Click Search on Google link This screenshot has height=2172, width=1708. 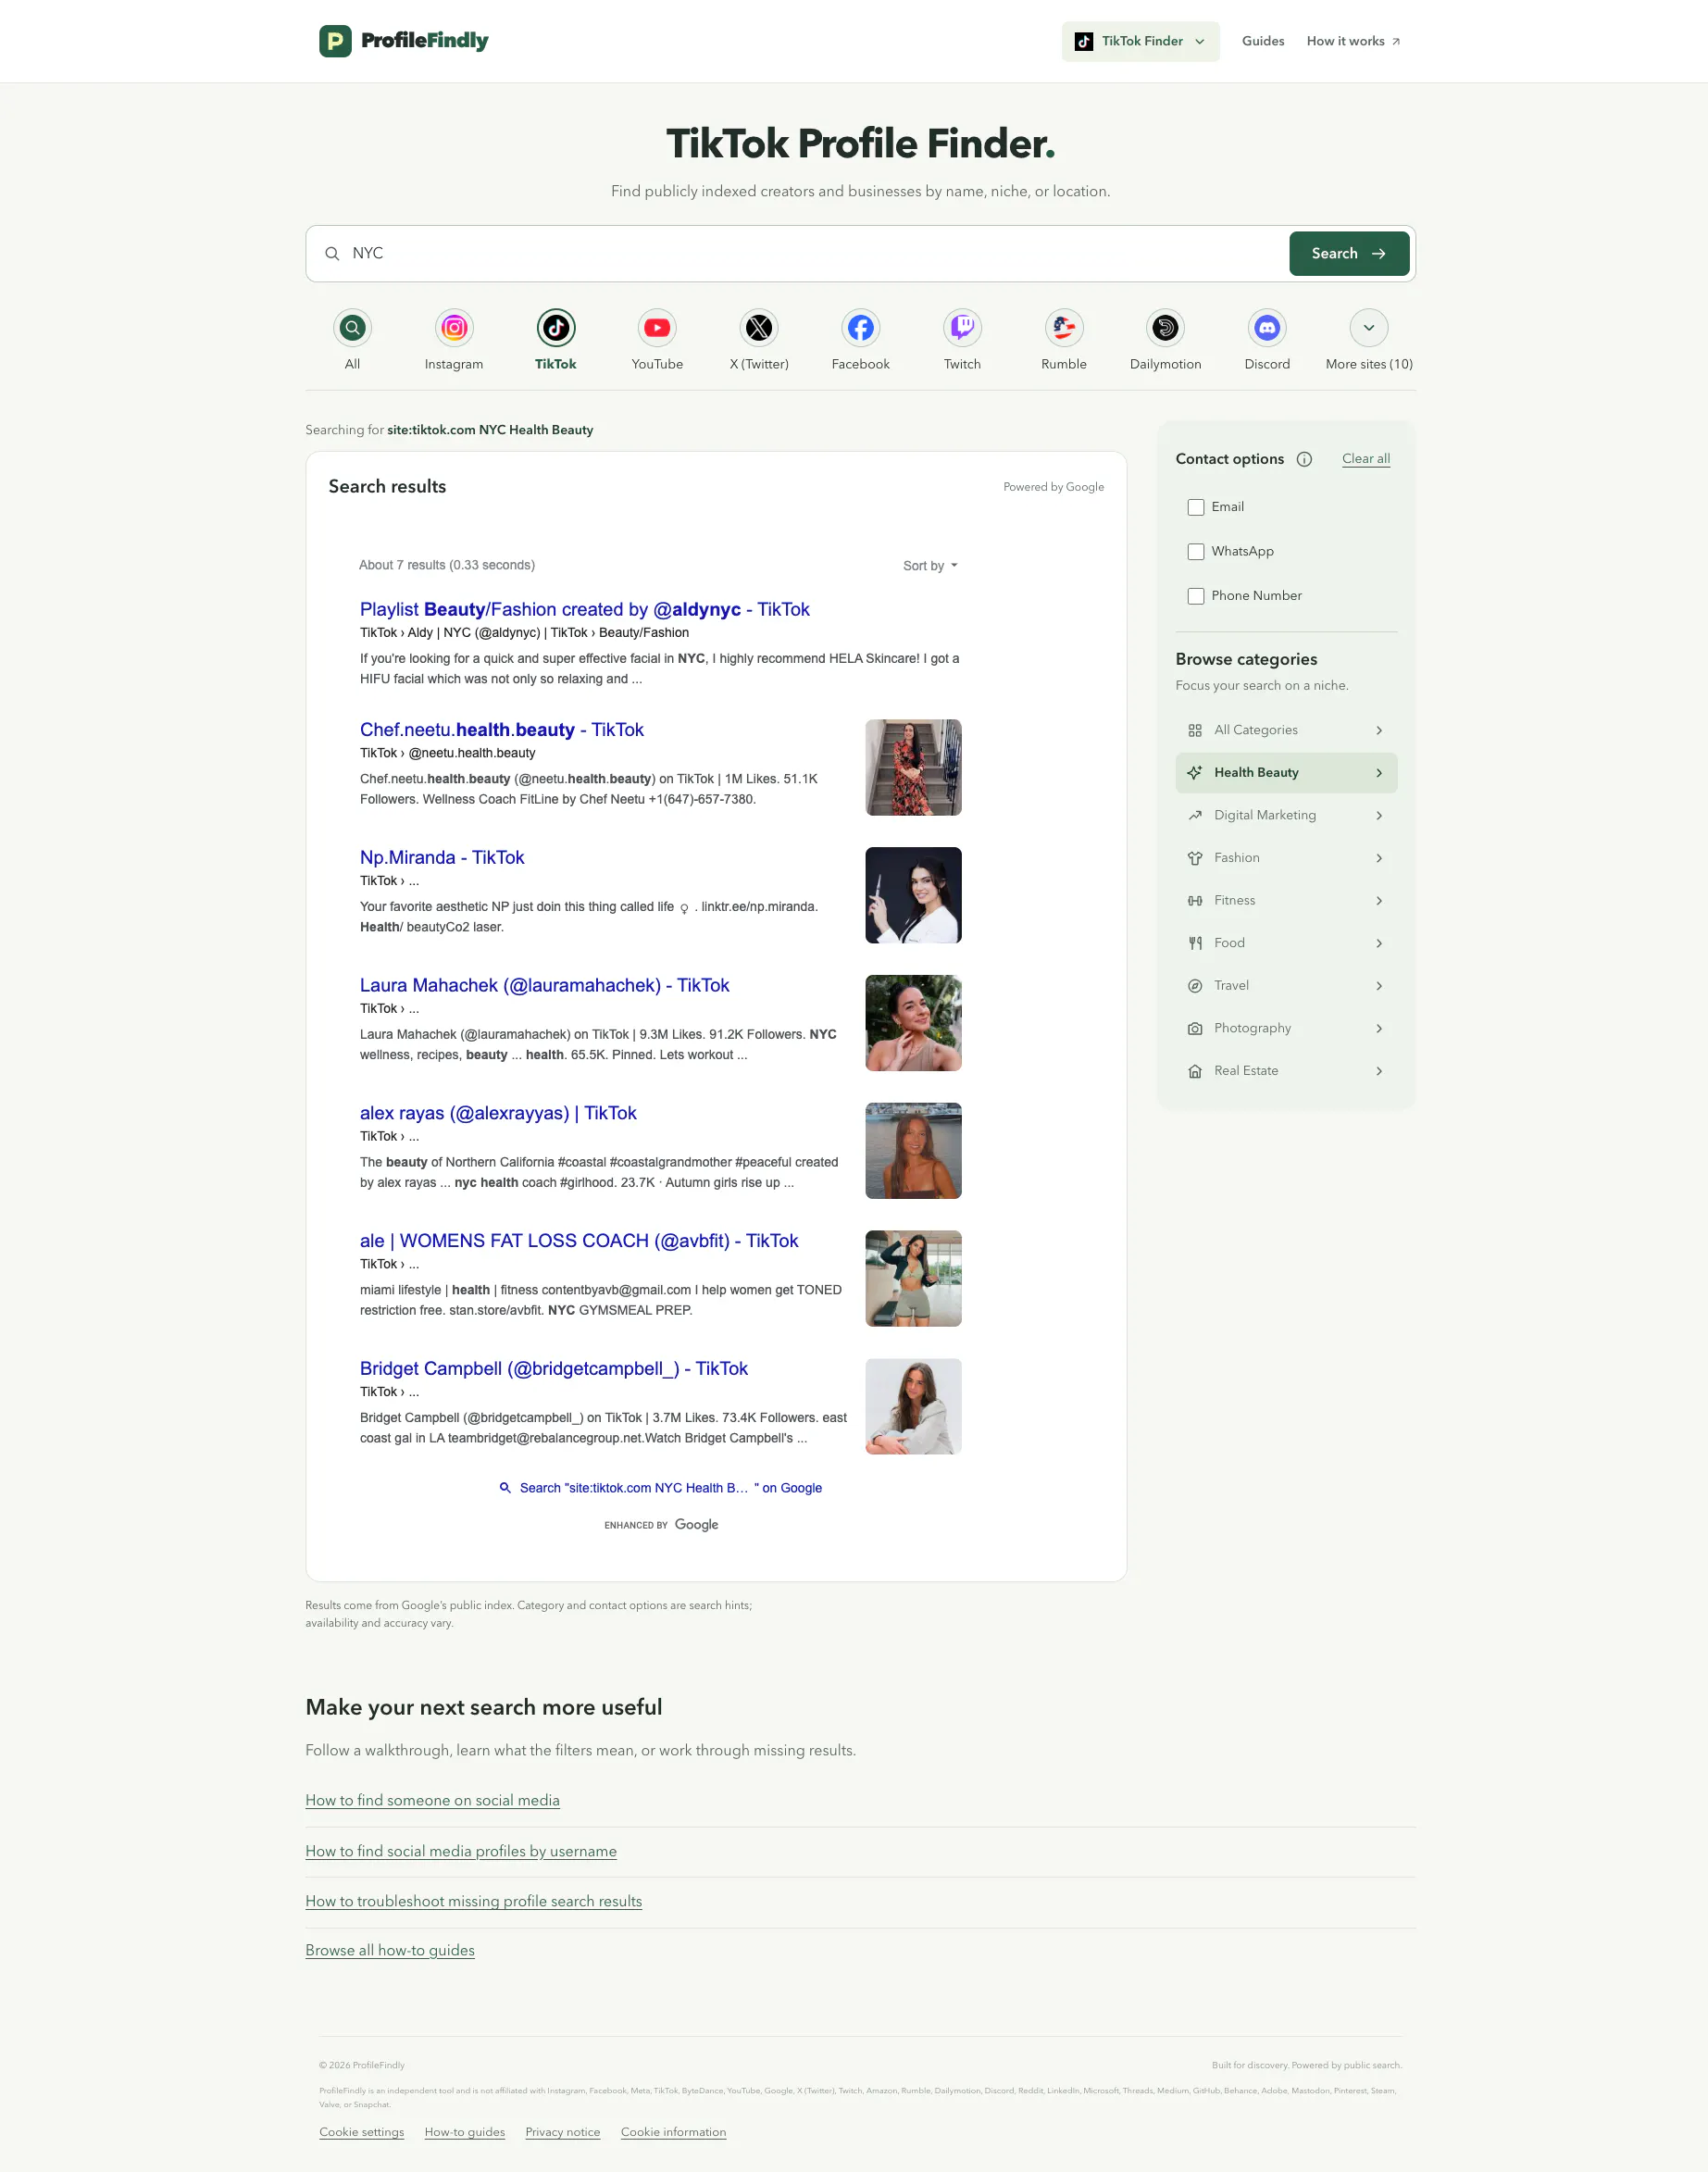click(661, 1488)
